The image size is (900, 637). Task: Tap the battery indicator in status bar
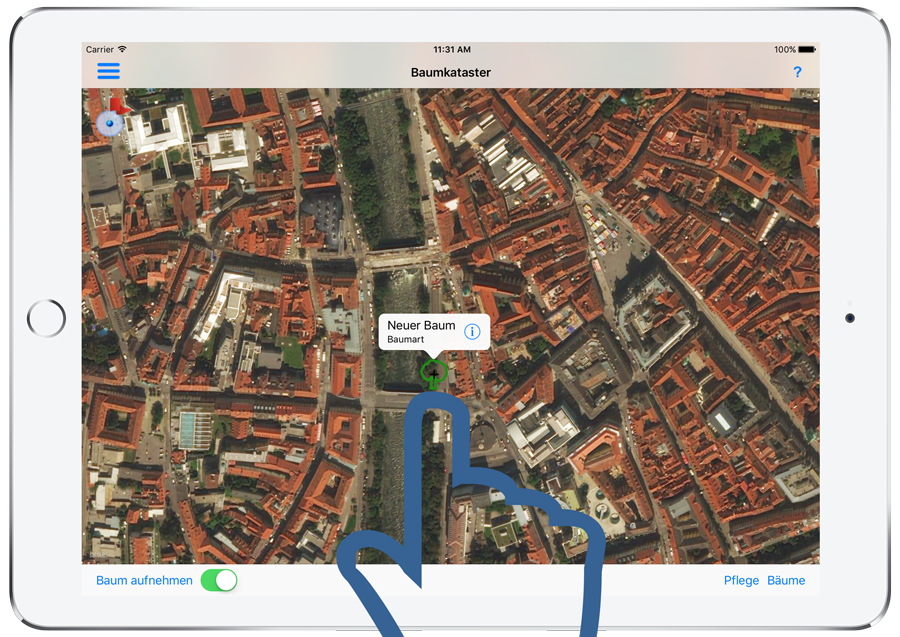807,49
